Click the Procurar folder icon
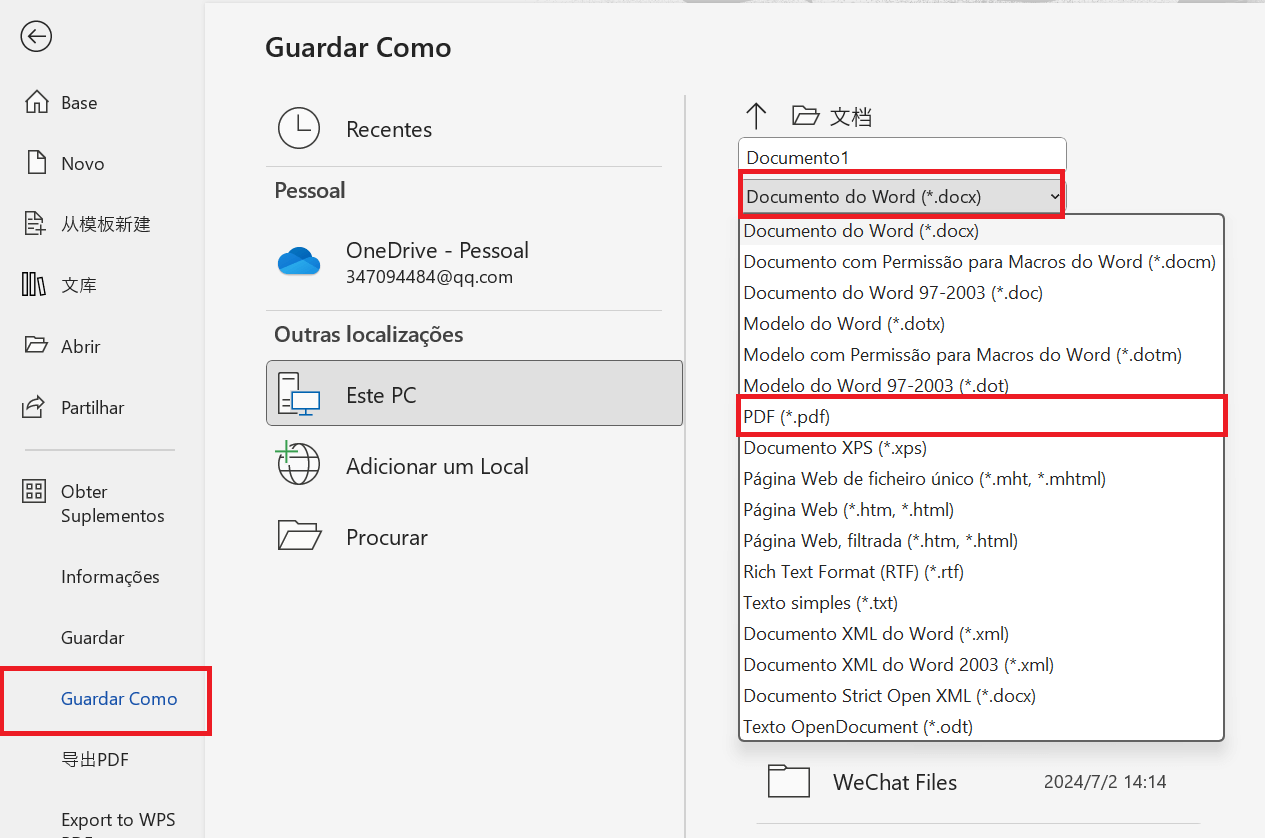The height and width of the screenshot is (838, 1265). (x=298, y=536)
